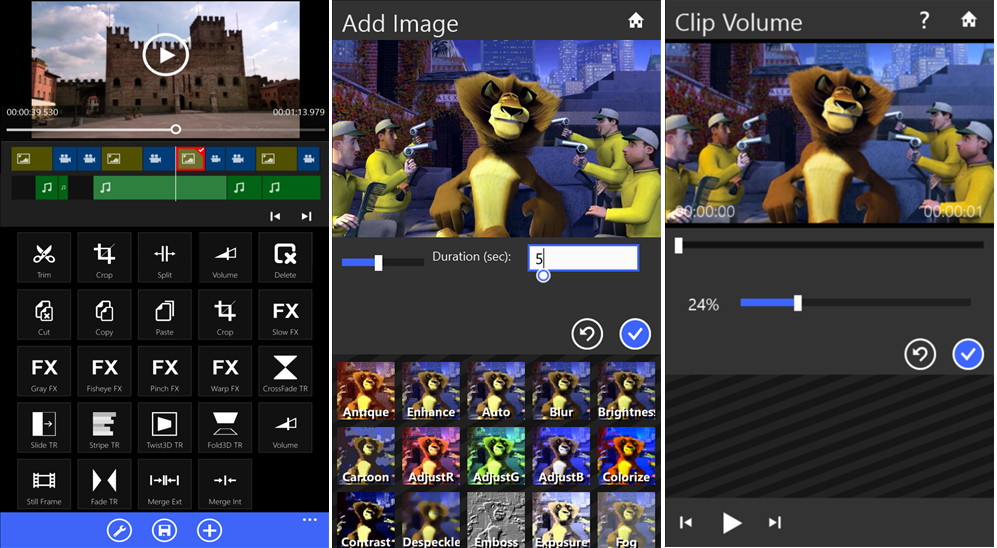Confirm Clip Volume with checkmark button
The image size is (997, 548).
[x=968, y=354]
